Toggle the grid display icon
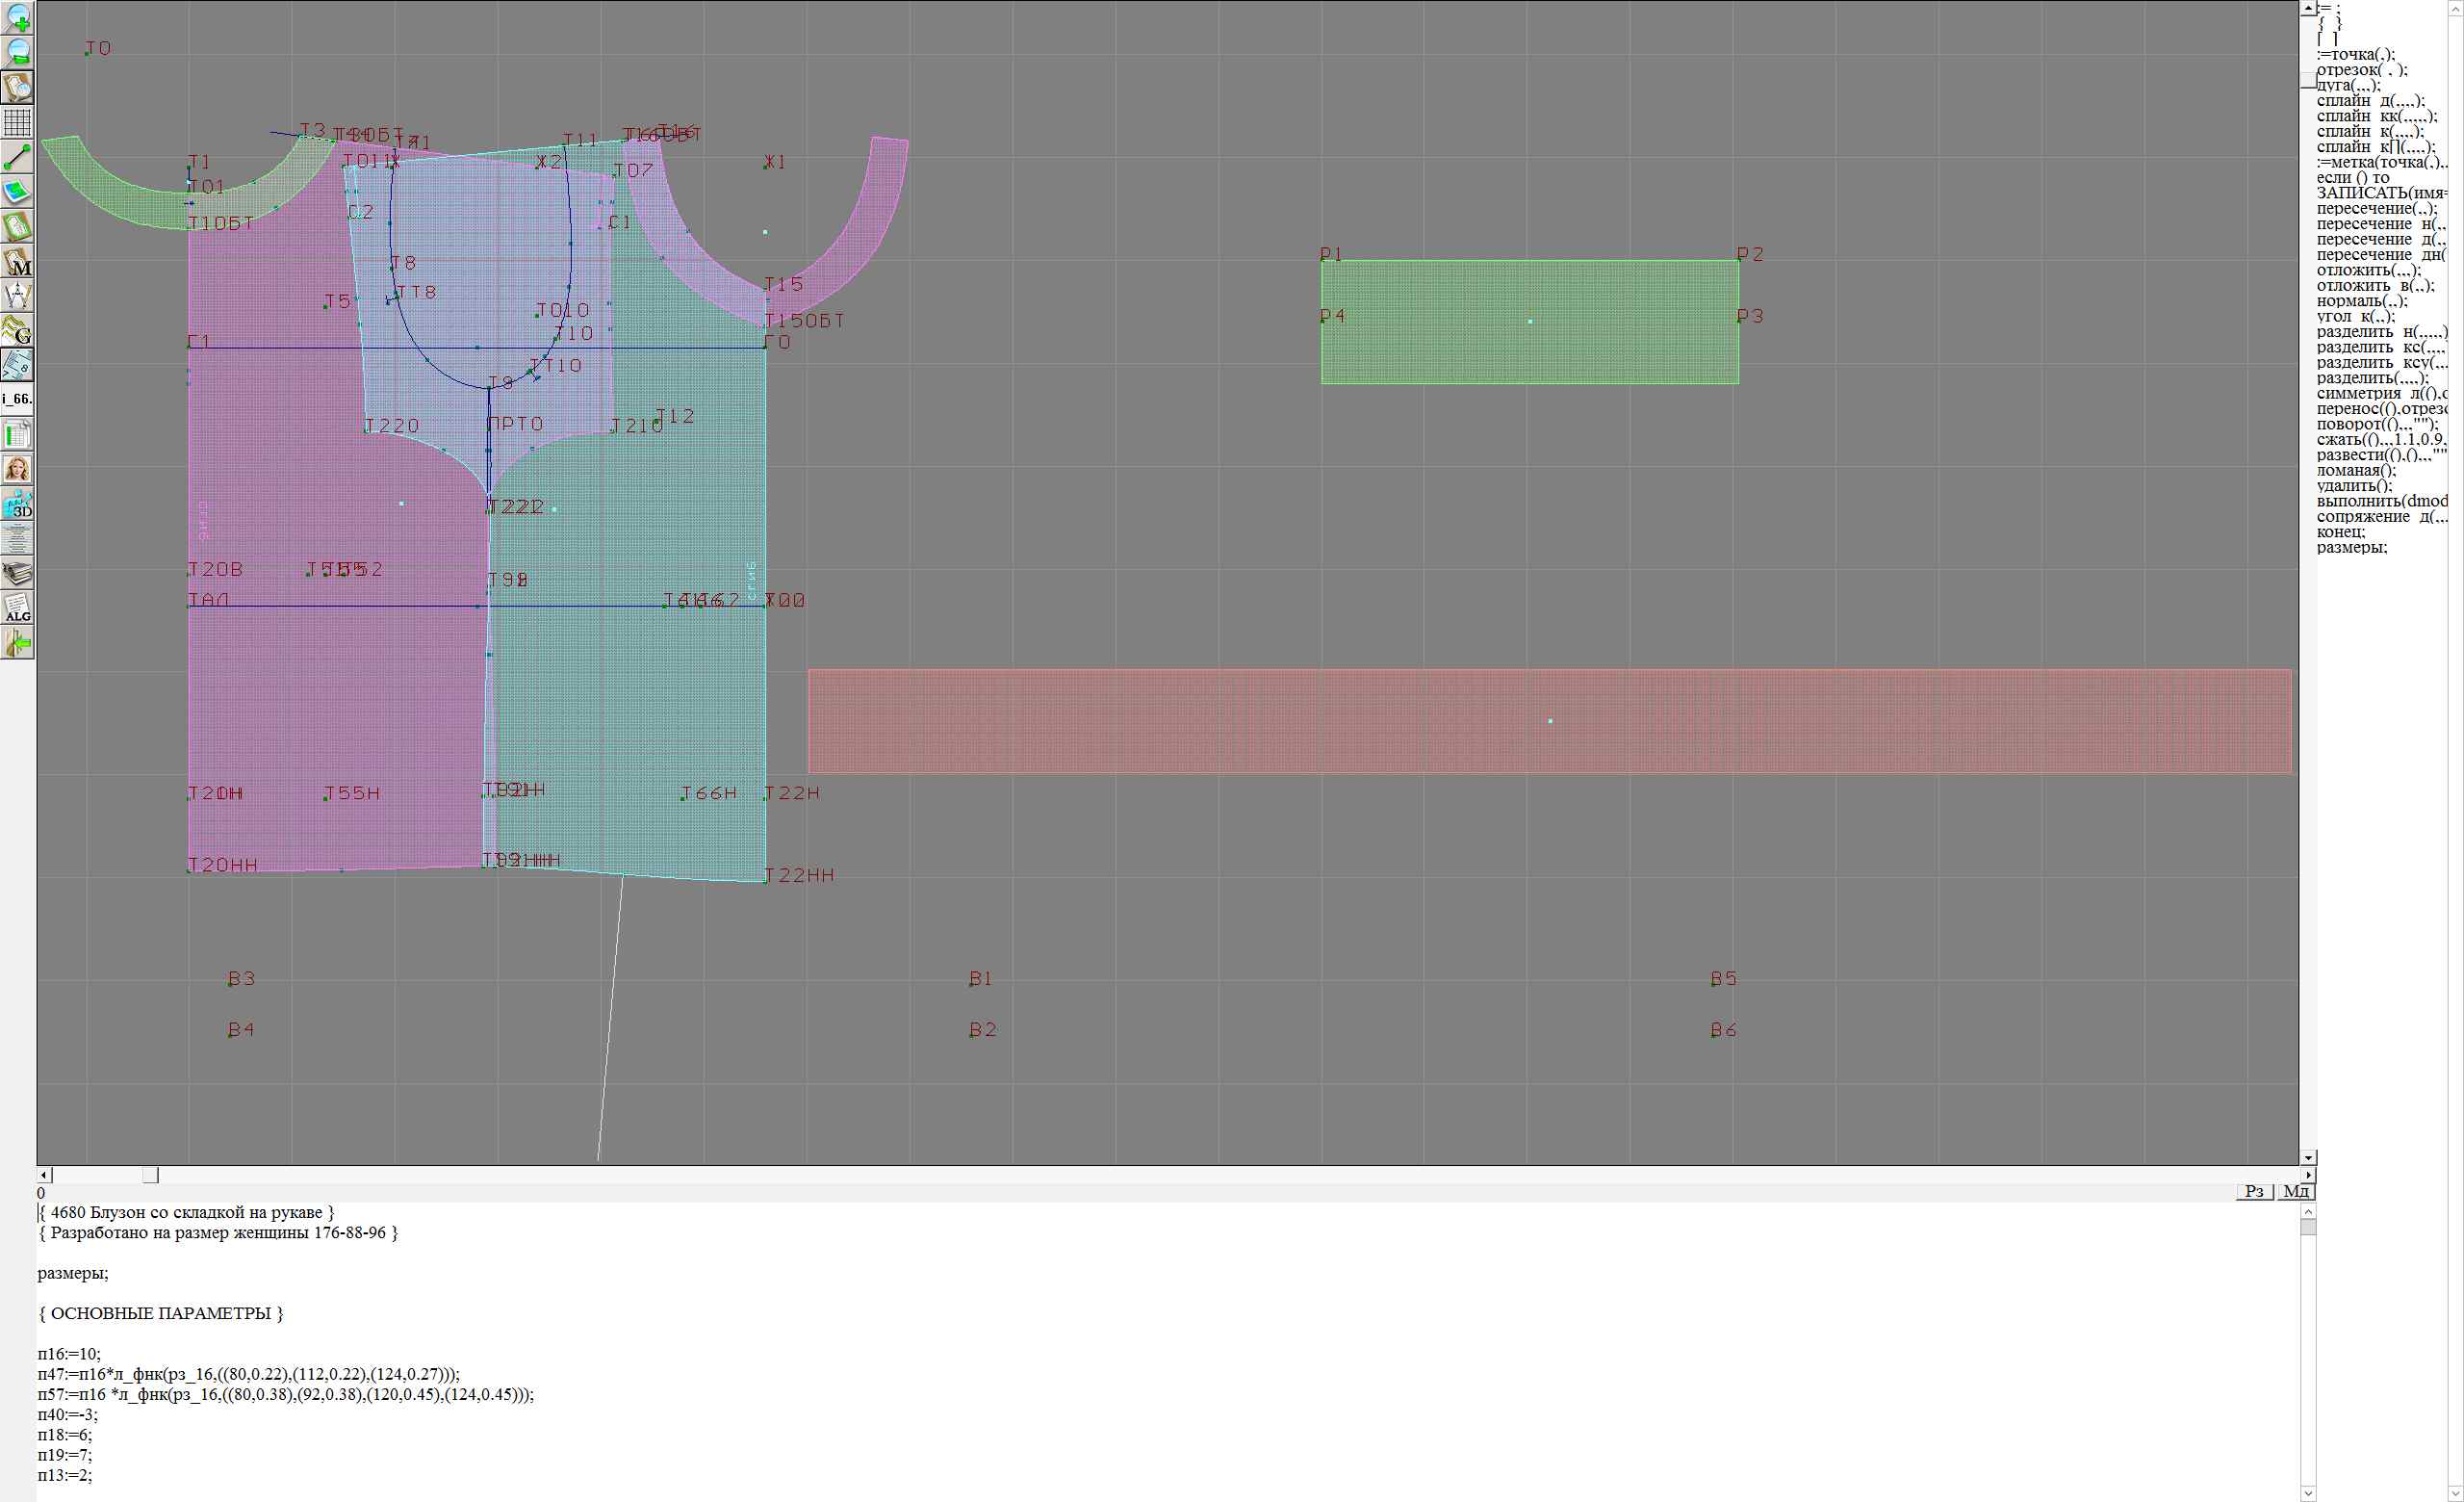The width and height of the screenshot is (2464, 1502). click(x=18, y=122)
